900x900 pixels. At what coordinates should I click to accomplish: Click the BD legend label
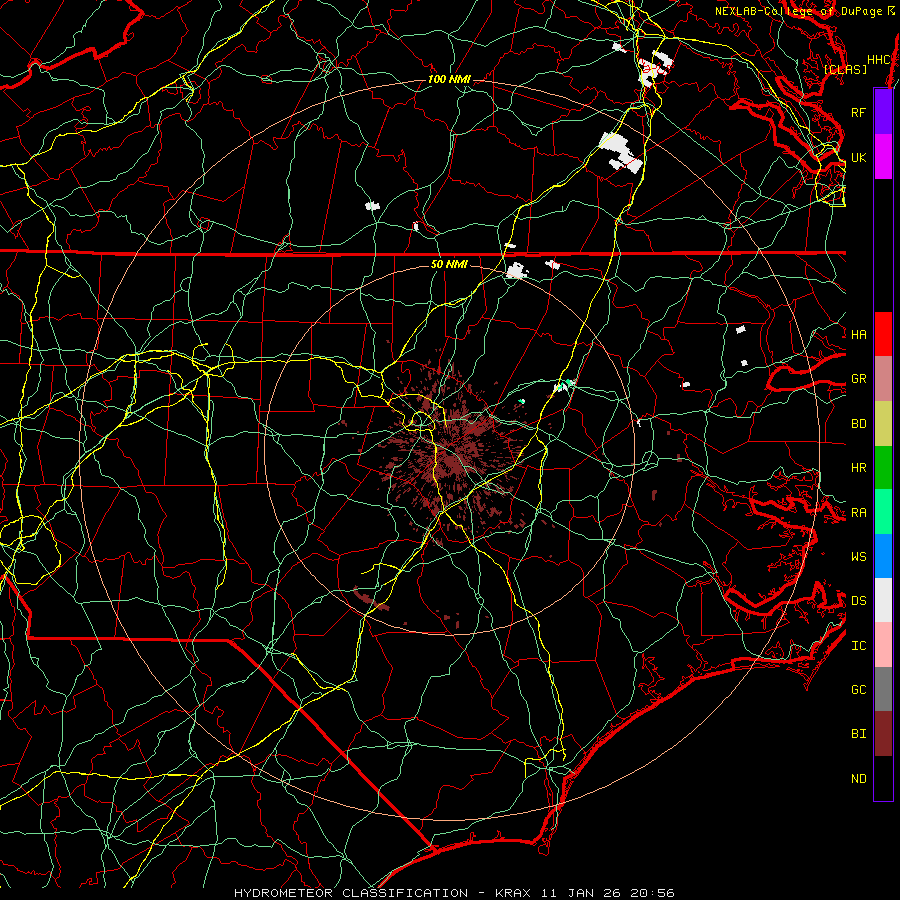858,424
